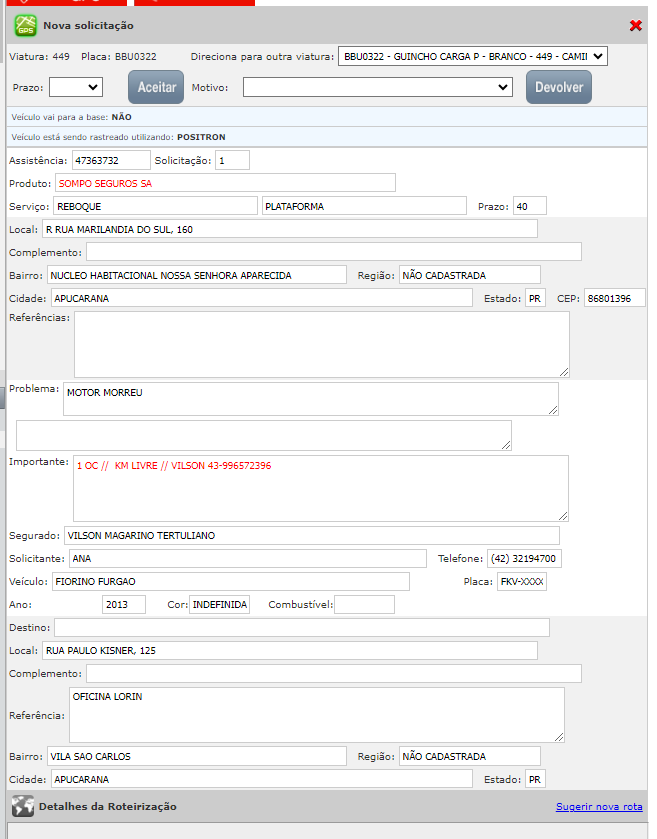This screenshot has width=657, height=839.
Task: Open the Motivo dropdown
Action: pos(378,88)
